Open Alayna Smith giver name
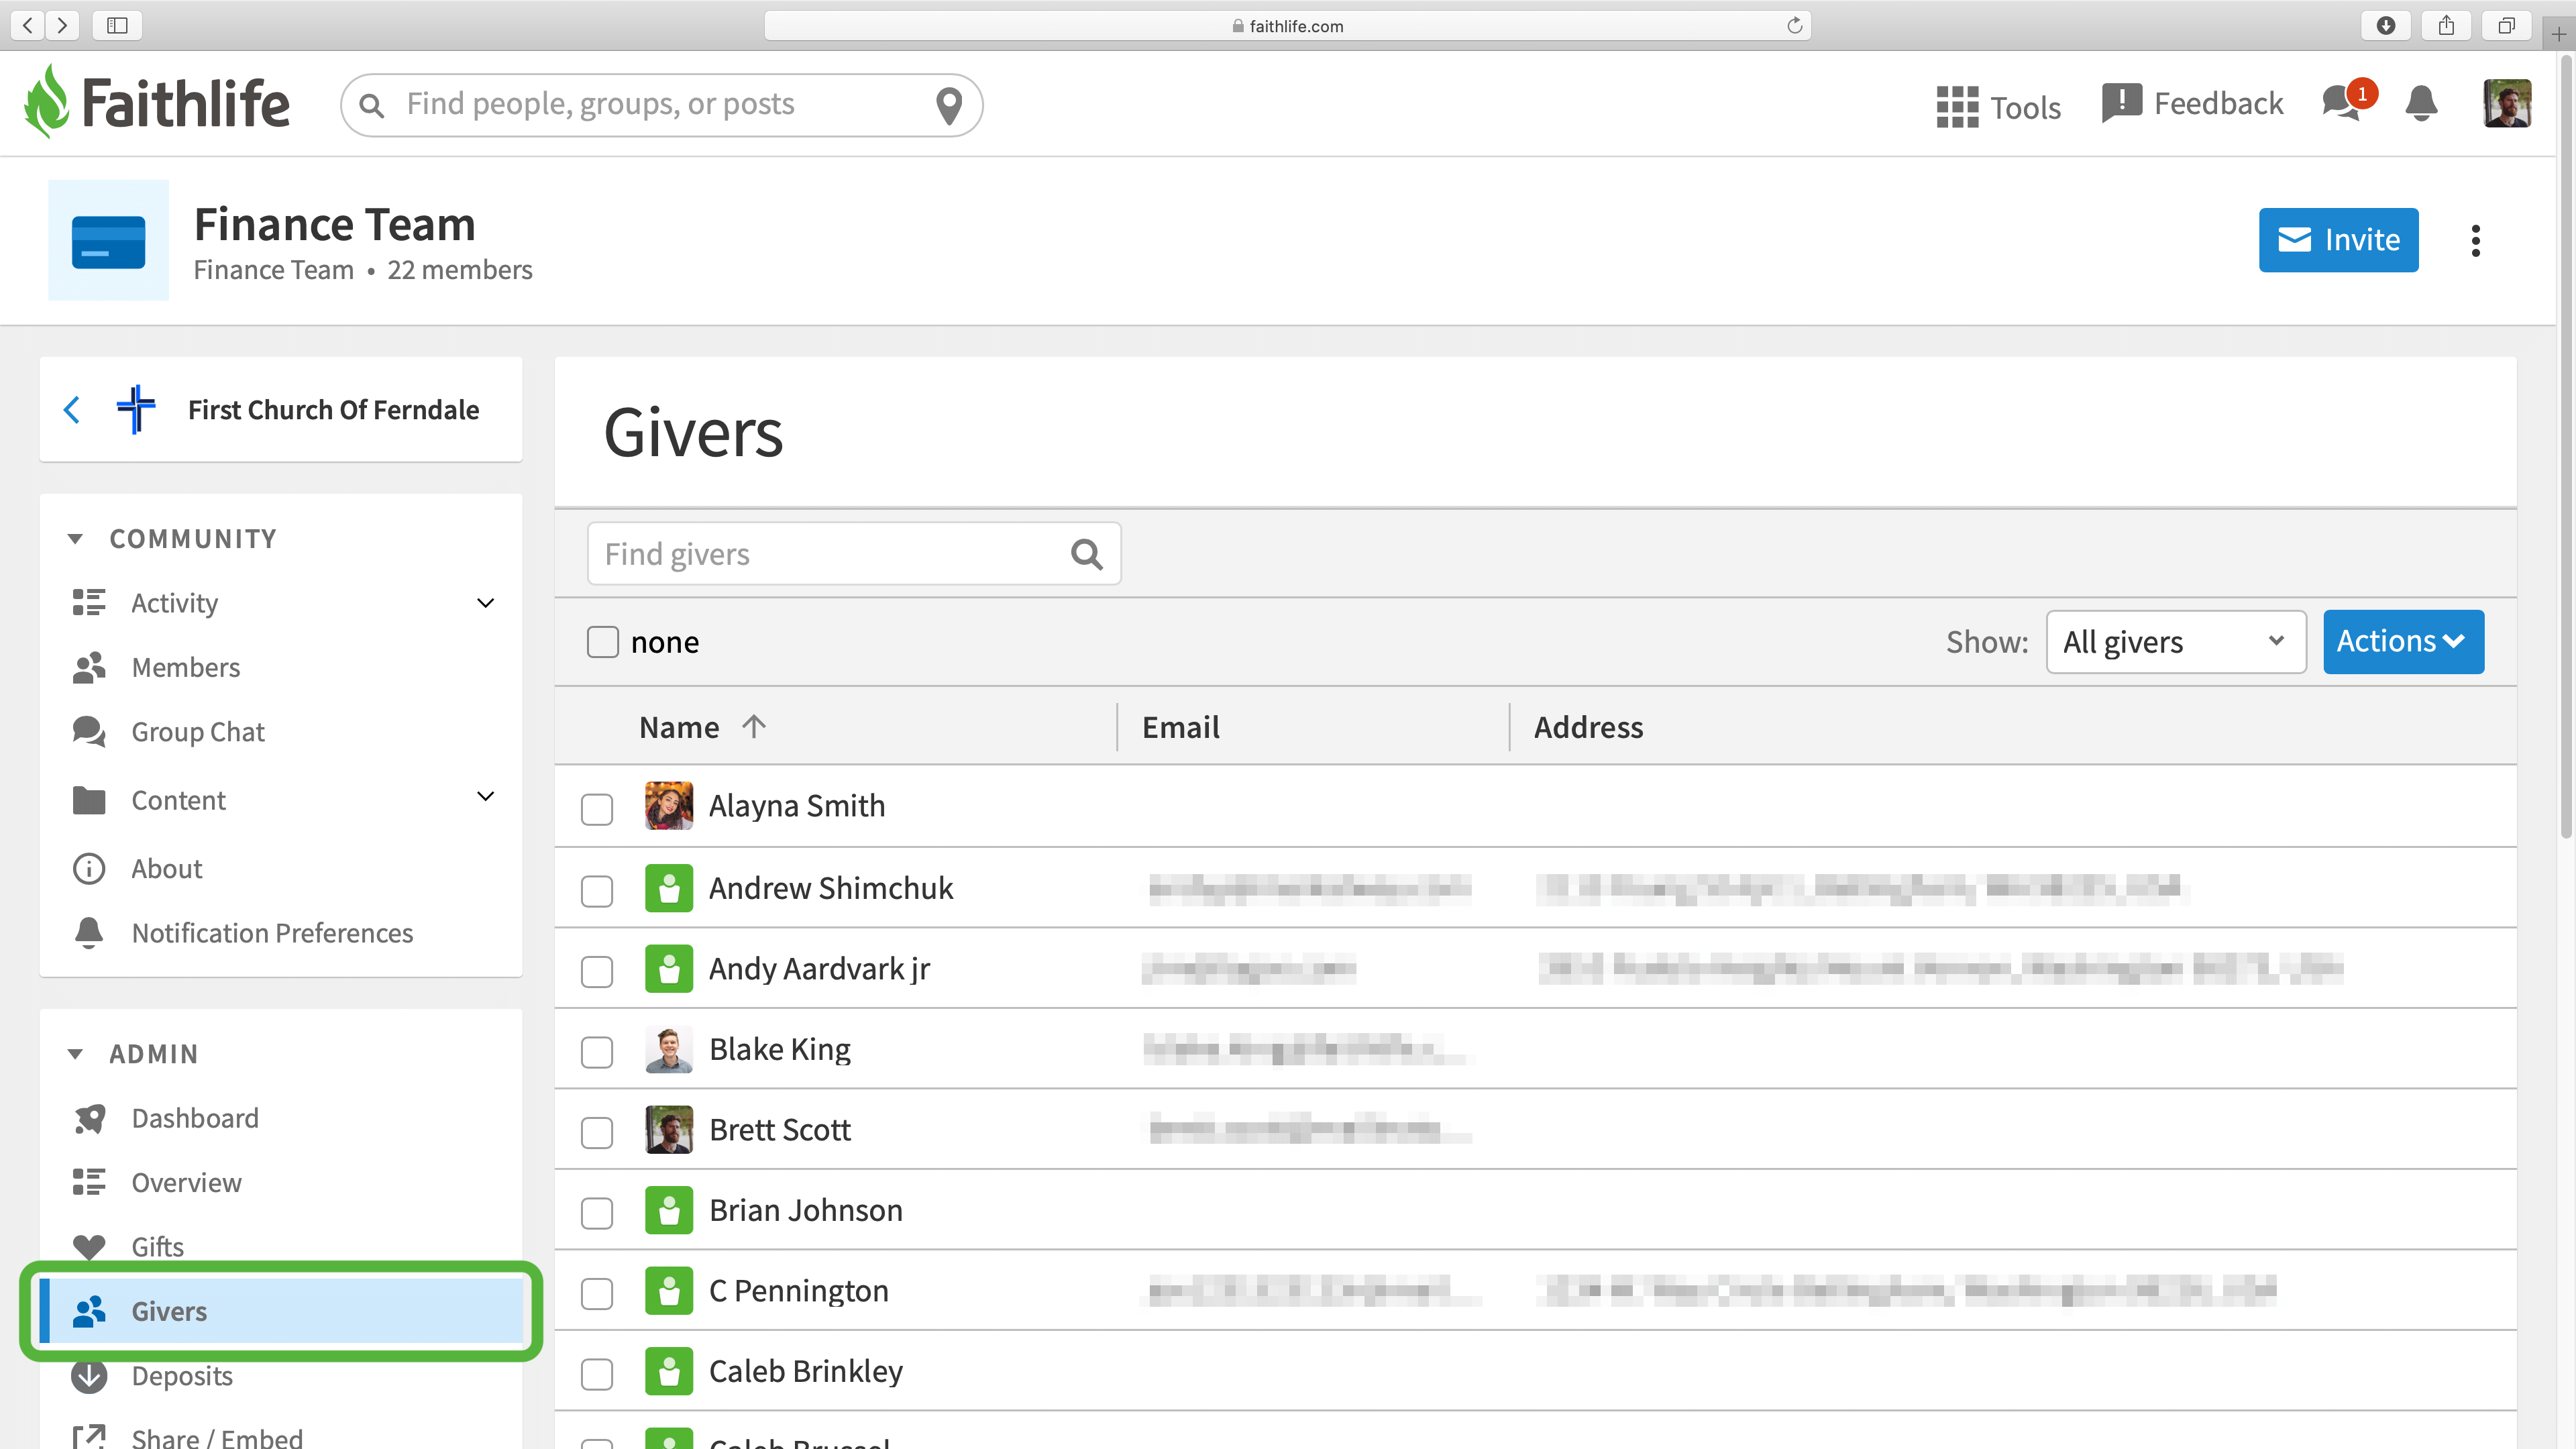 [797, 806]
